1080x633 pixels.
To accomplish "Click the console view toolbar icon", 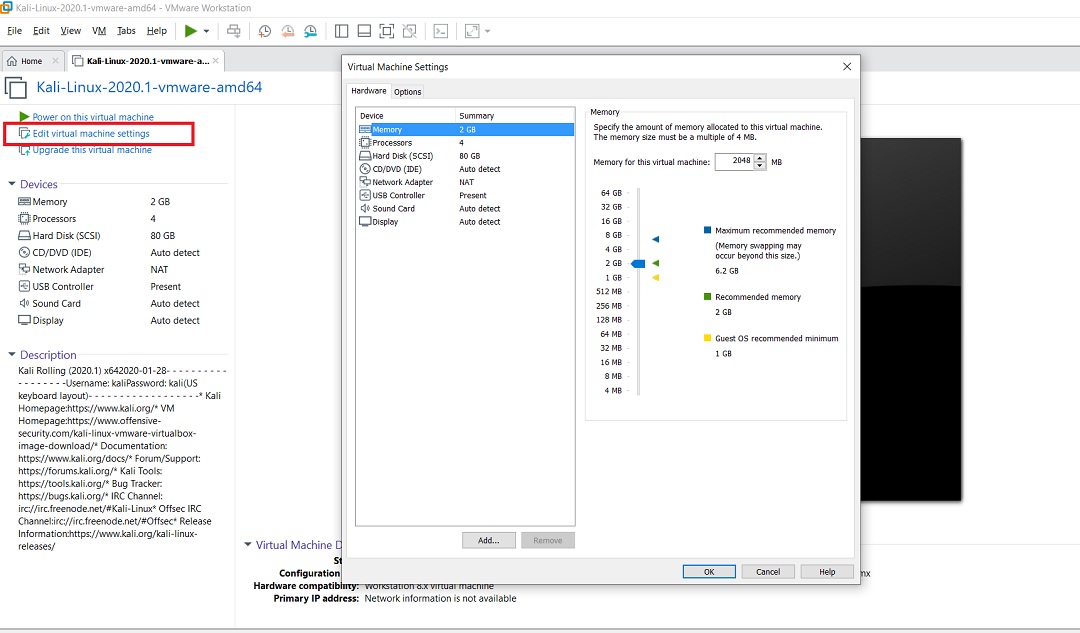I will click(x=441, y=31).
